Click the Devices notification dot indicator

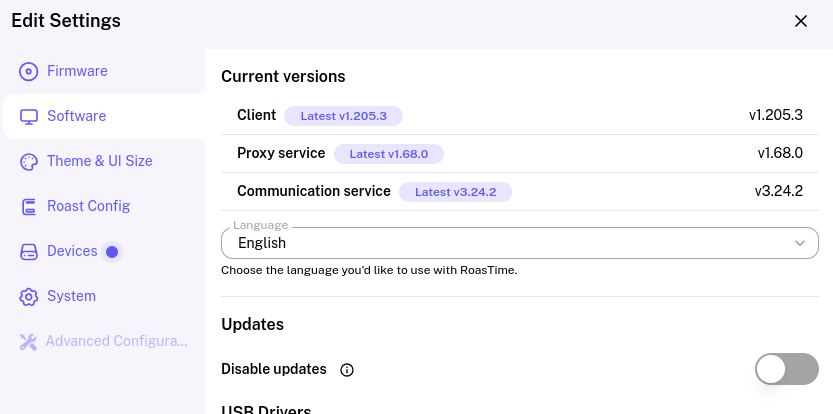112,252
